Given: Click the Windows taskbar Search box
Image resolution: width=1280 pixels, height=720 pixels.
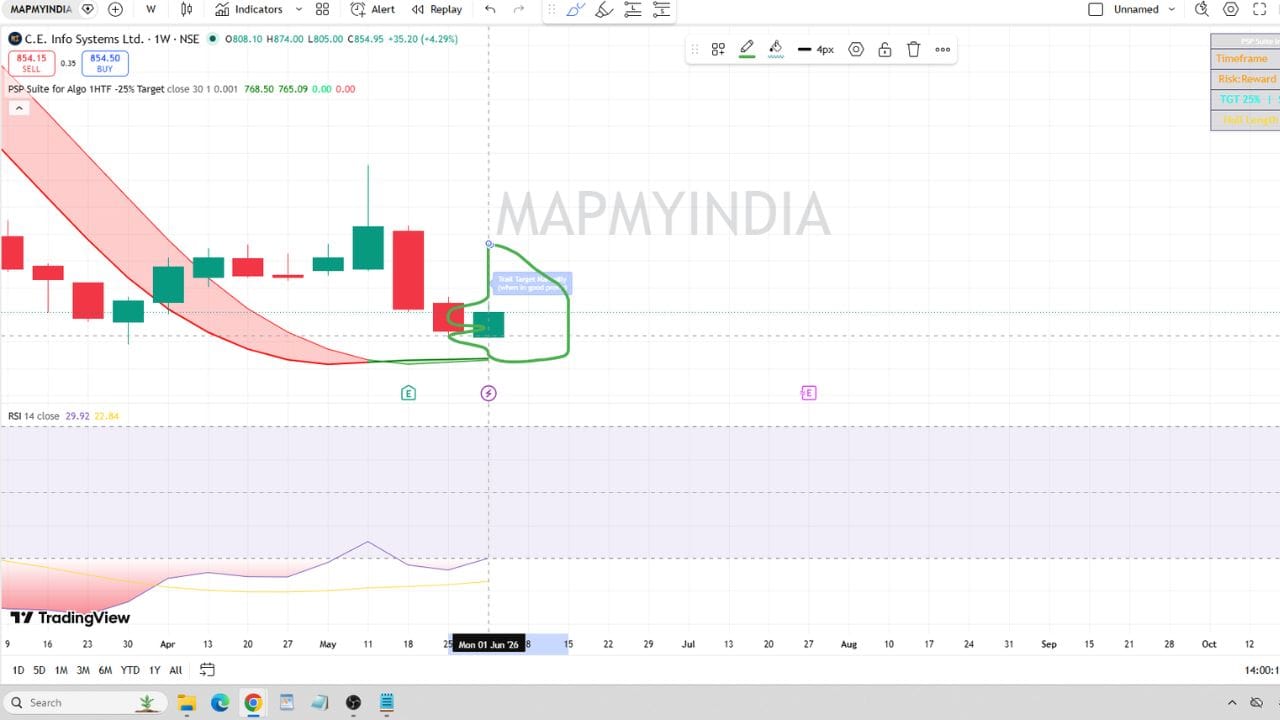Looking at the screenshot, I should 84,703.
